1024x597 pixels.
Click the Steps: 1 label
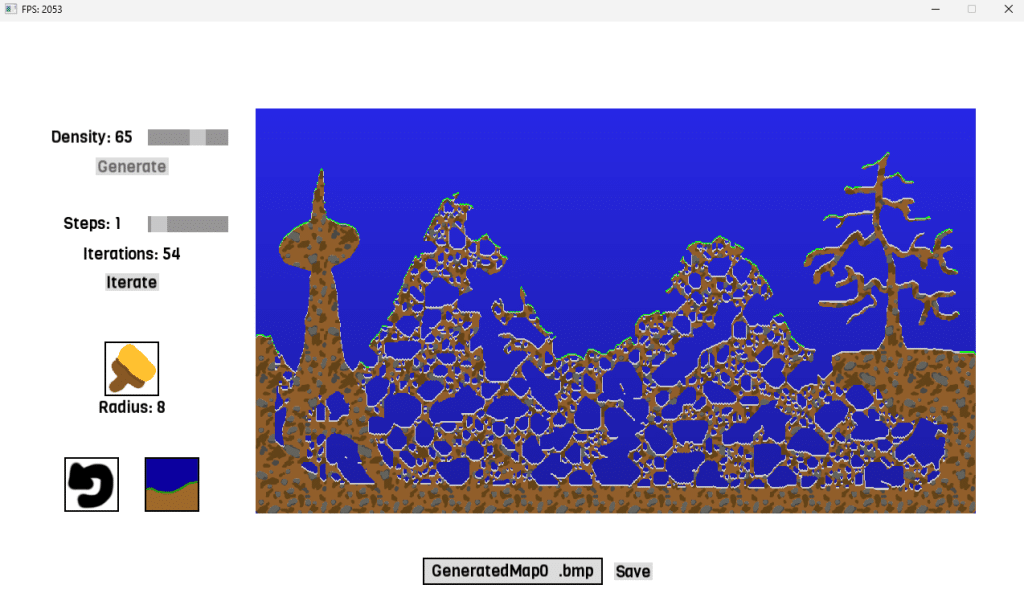click(92, 224)
